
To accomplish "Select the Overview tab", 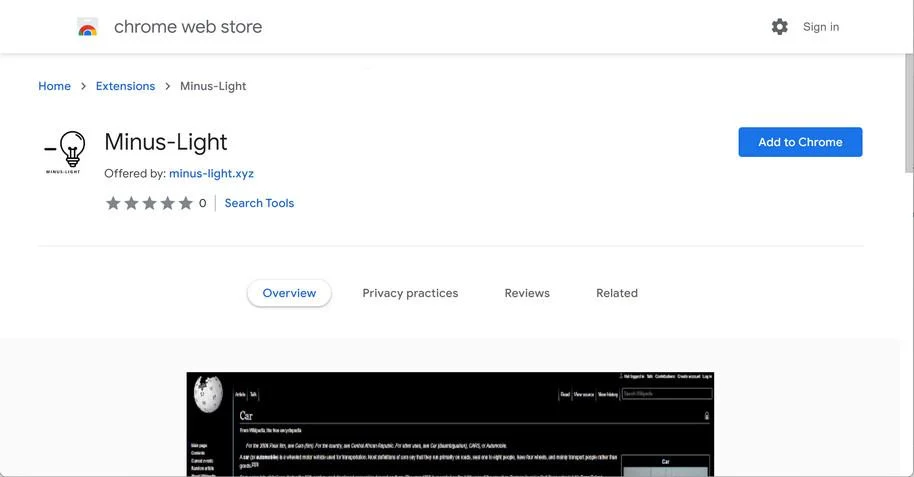I will (x=289, y=293).
